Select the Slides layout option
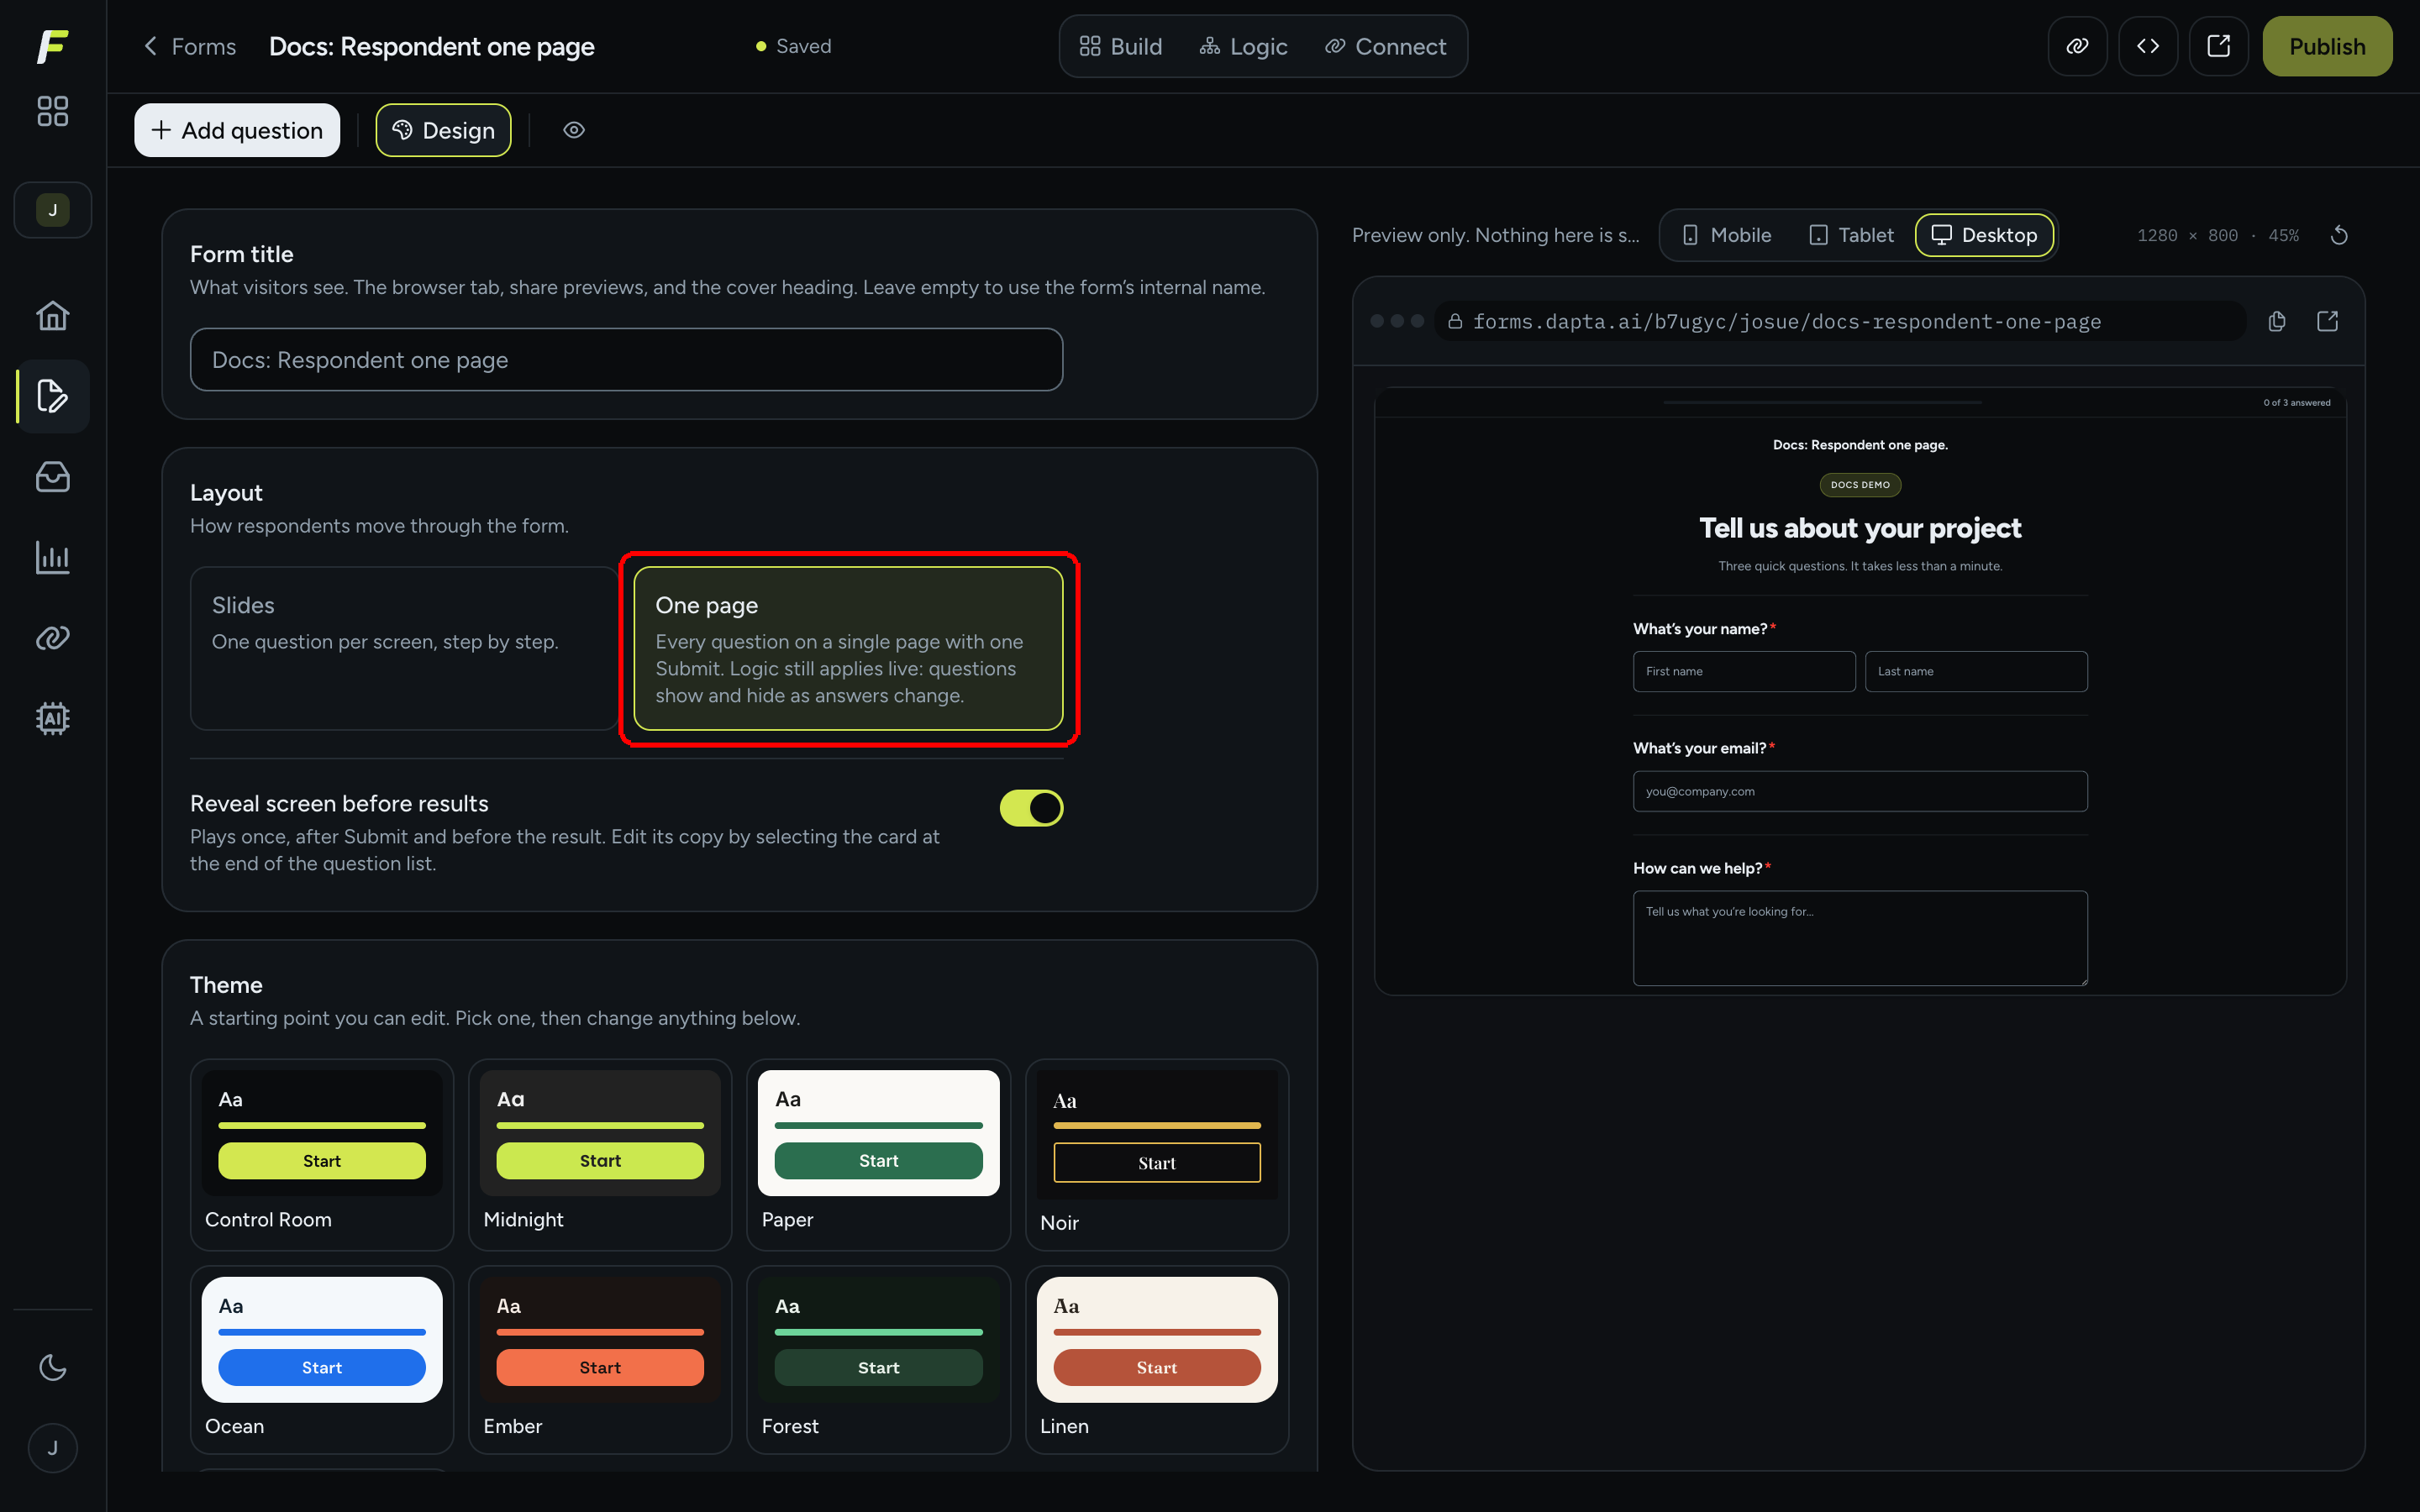 point(404,648)
